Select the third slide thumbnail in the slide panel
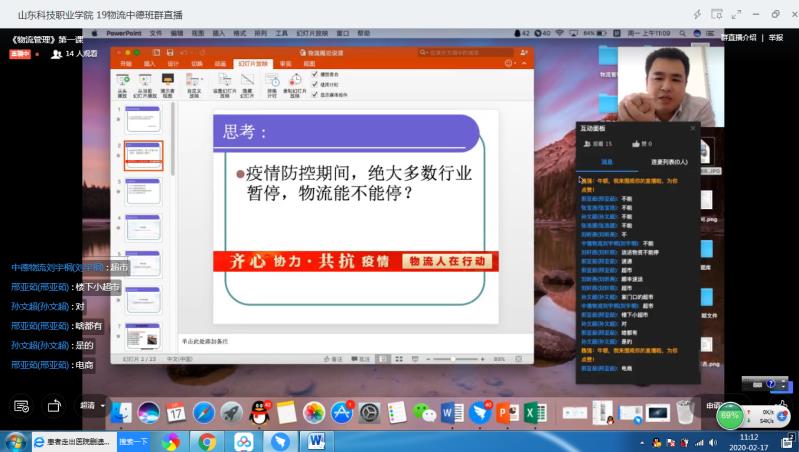Image resolution: width=799 pixels, height=452 pixels. tap(143, 190)
